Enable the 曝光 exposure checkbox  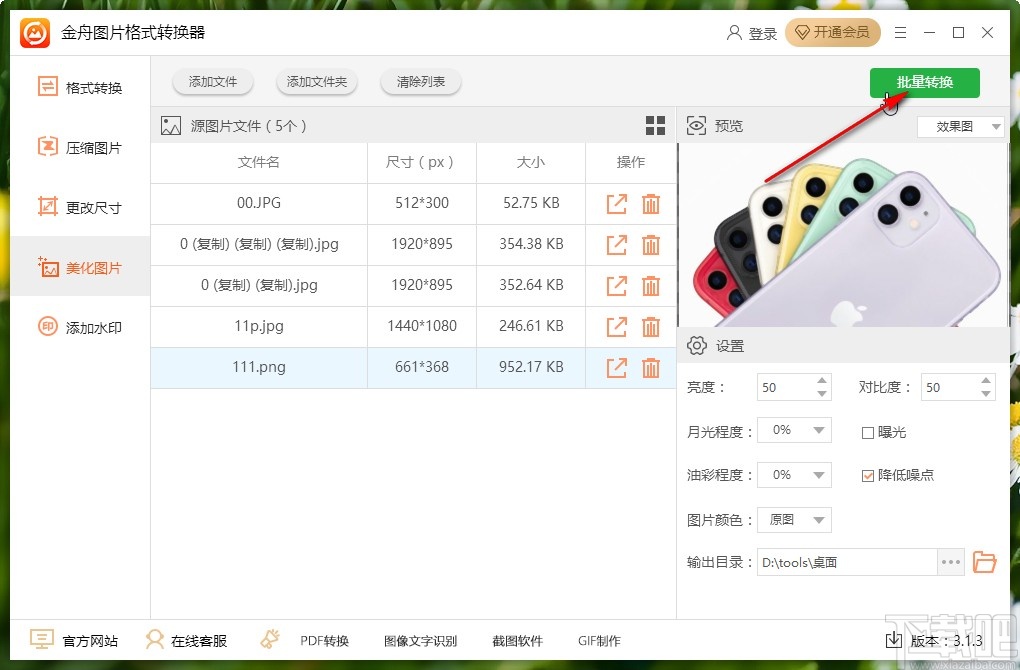point(867,433)
